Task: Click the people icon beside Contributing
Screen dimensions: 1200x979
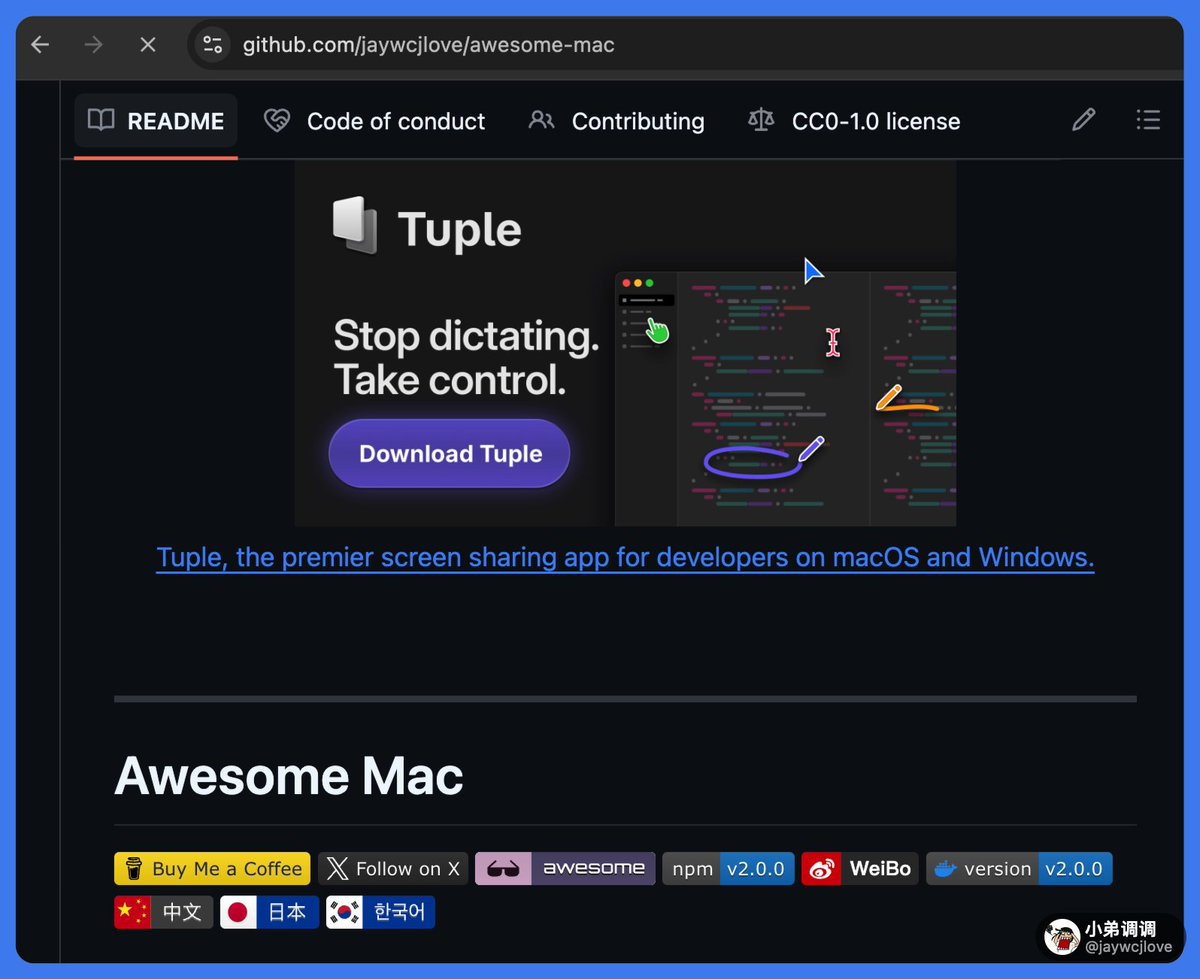Action: (542, 121)
